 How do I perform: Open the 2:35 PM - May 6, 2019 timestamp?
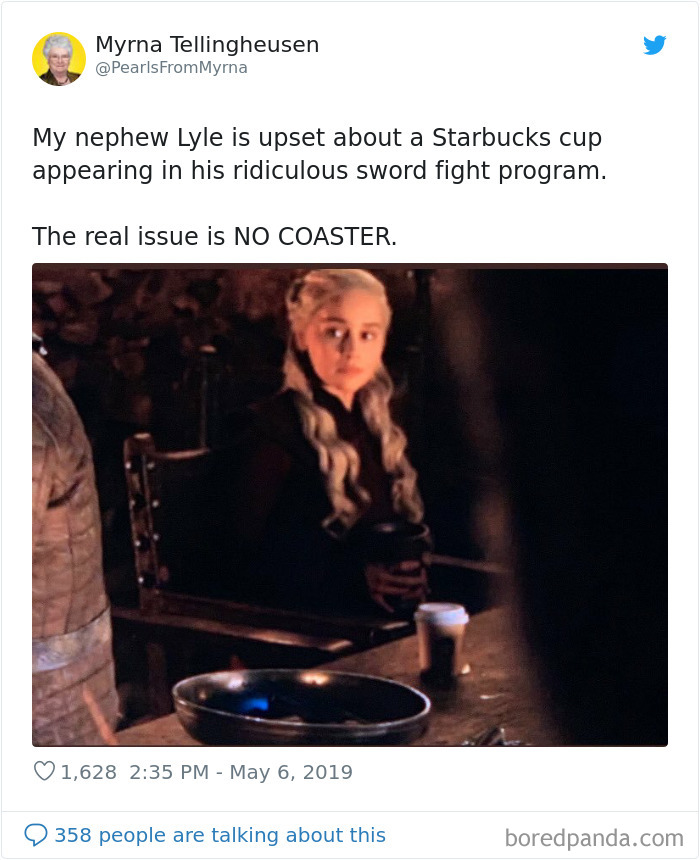[x=241, y=772]
